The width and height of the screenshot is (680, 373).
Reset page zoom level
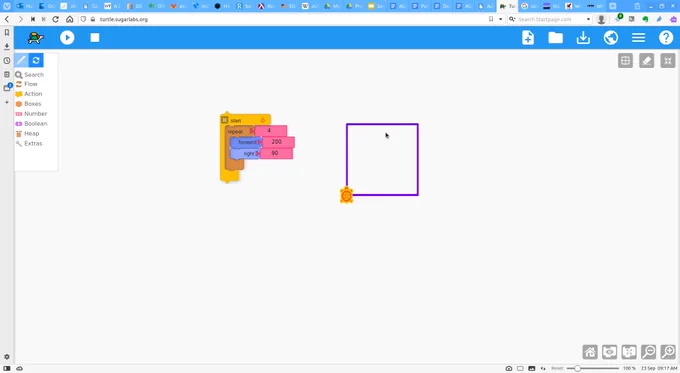tap(557, 368)
